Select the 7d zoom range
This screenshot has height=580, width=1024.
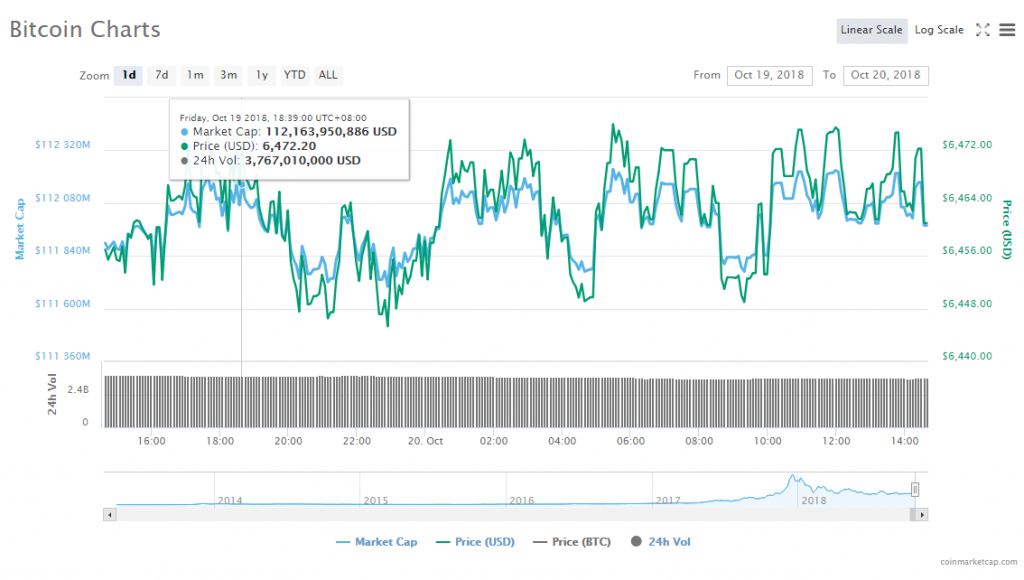click(161, 75)
